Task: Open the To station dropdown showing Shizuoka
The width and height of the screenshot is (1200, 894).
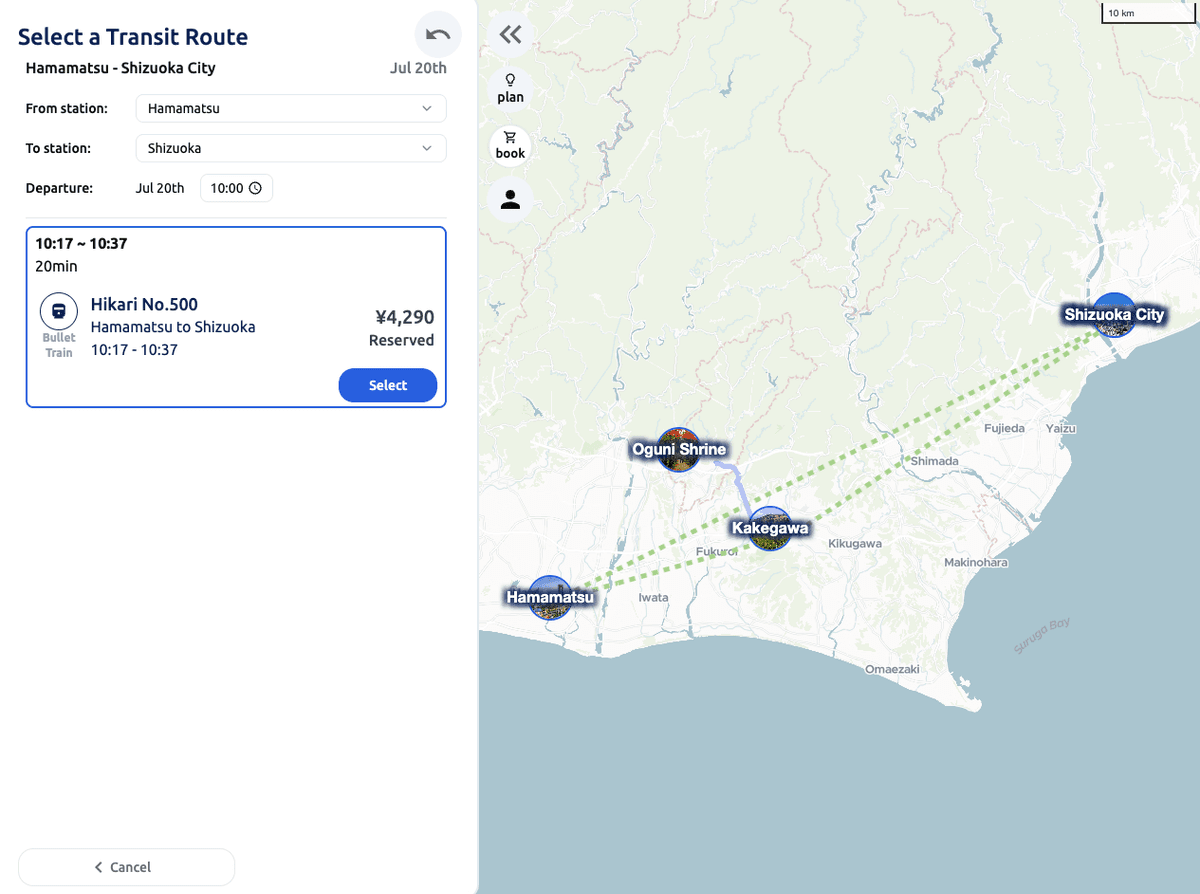Action: coord(290,148)
